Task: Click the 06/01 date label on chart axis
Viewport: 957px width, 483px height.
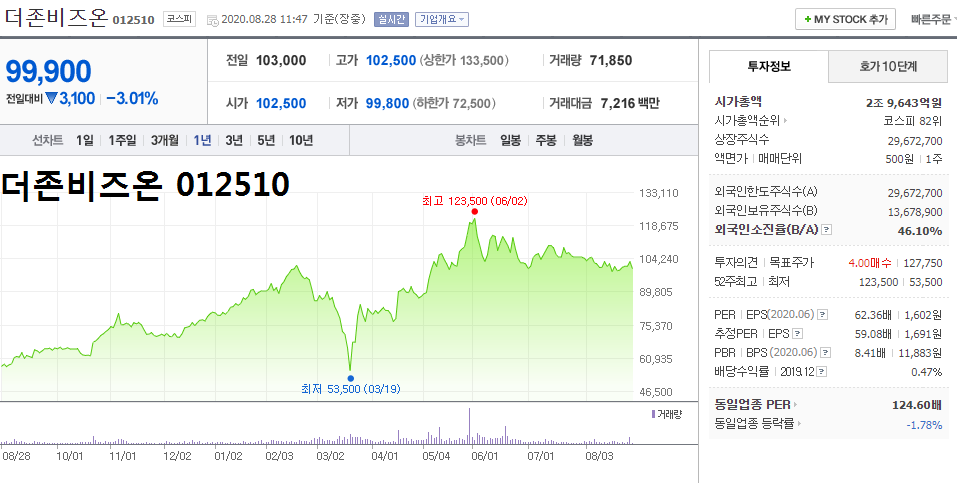Action: (x=486, y=456)
